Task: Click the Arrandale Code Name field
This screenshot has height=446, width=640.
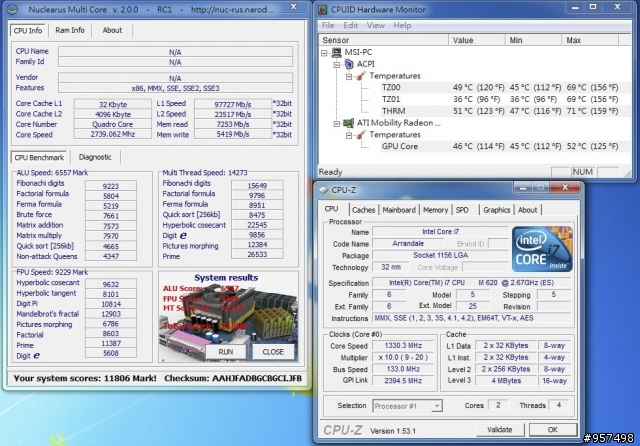Action: point(408,244)
